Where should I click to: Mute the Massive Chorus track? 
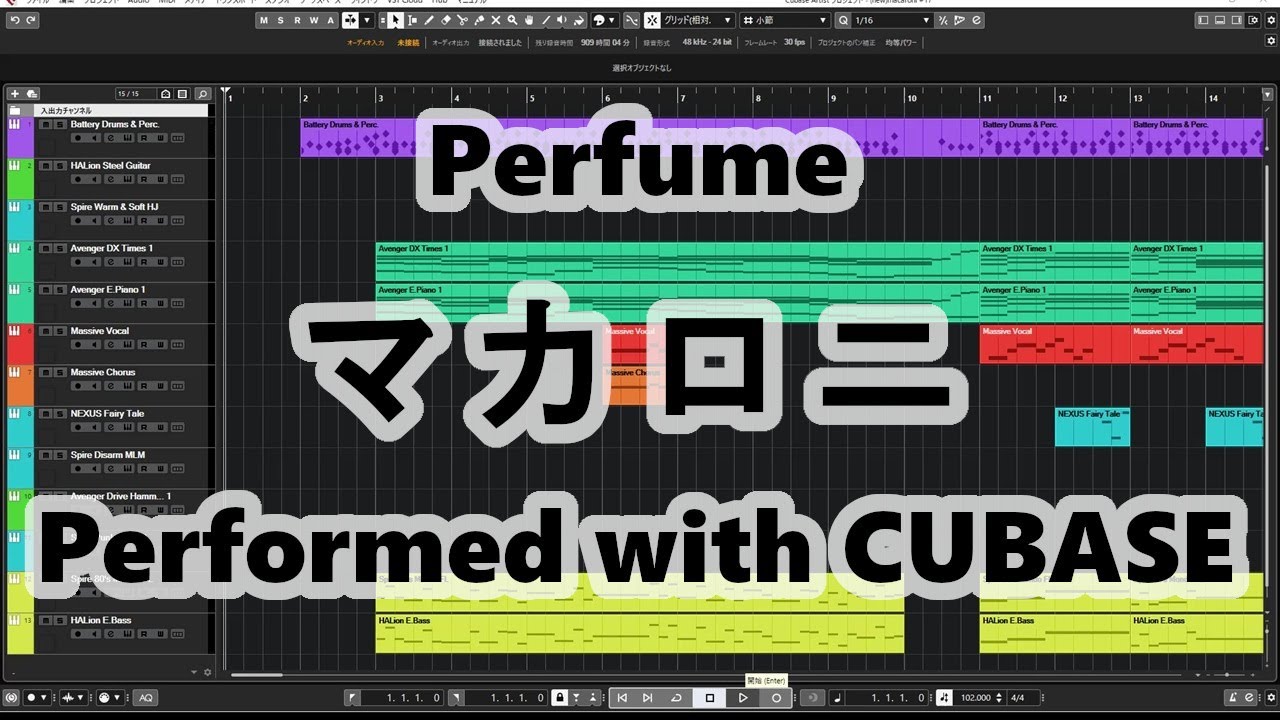(45, 373)
